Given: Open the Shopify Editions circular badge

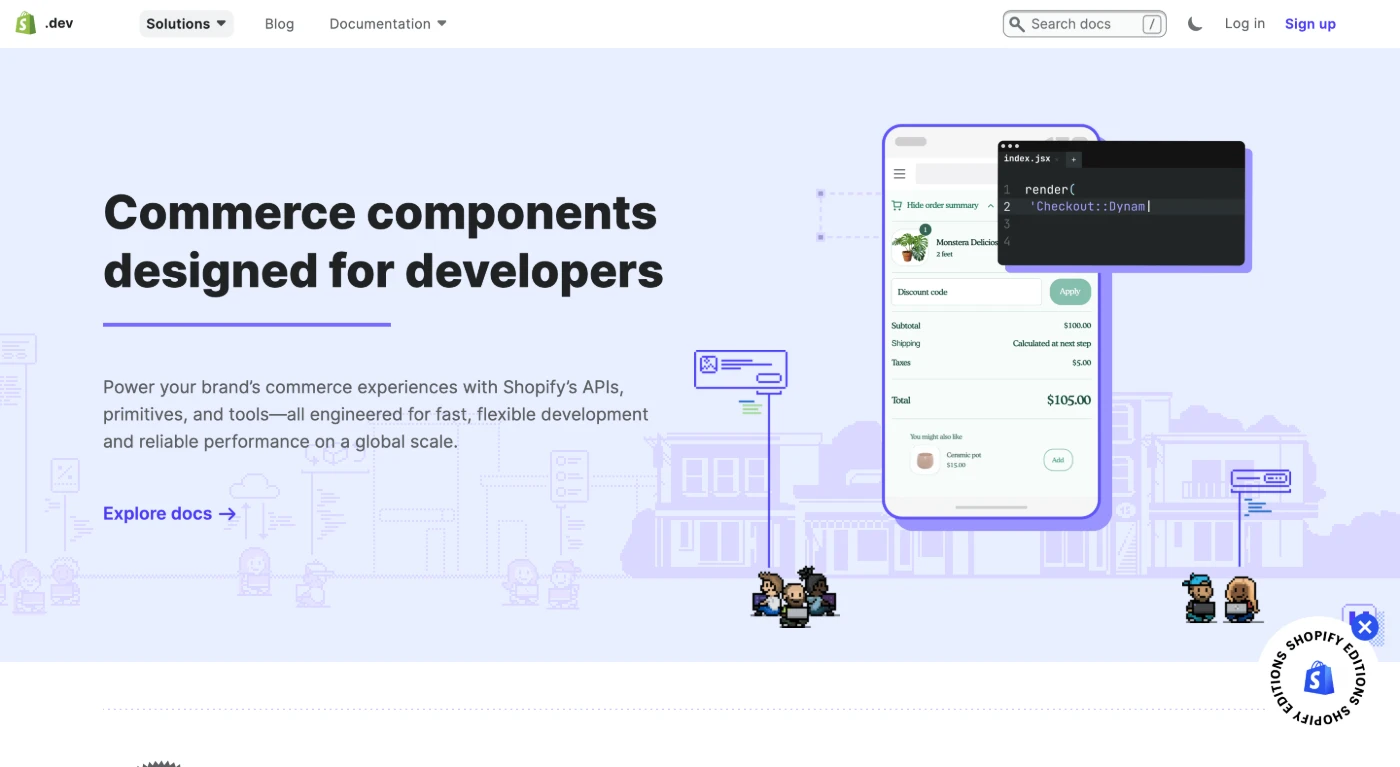Looking at the screenshot, I should click(1318, 680).
